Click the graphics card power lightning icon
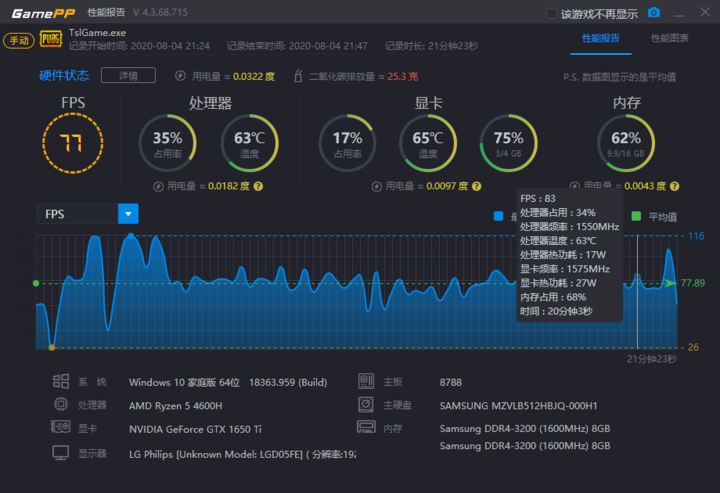Image resolution: width=720 pixels, height=493 pixels. (x=377, y=186)
